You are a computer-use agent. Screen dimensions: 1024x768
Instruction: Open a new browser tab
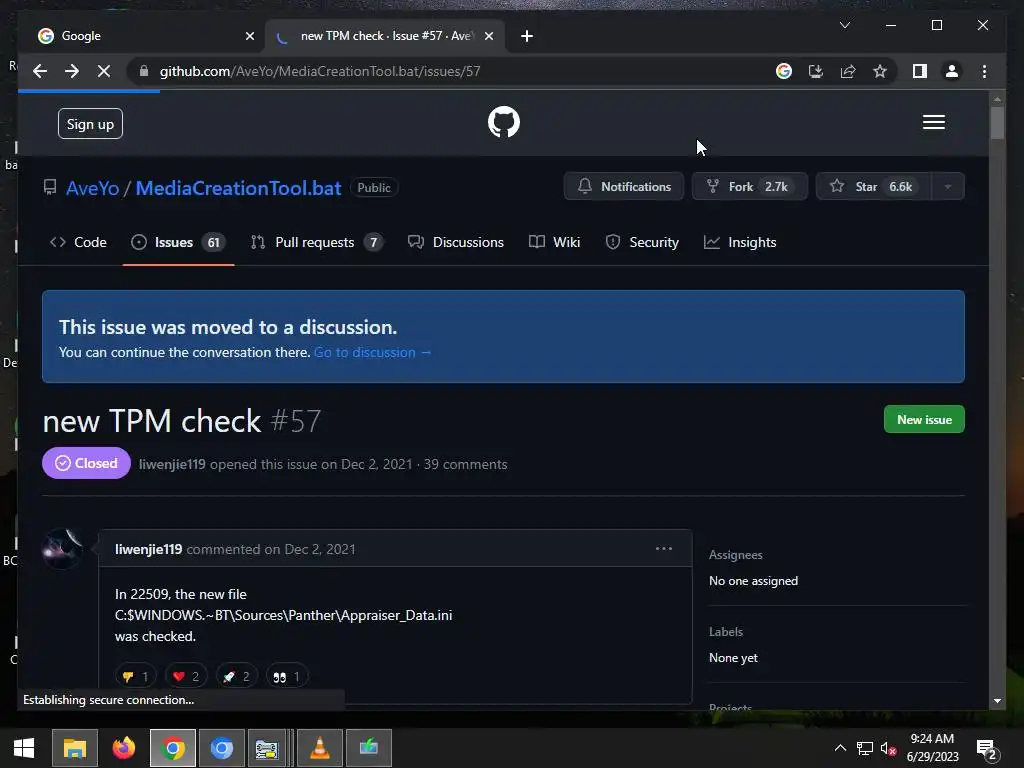527,36
